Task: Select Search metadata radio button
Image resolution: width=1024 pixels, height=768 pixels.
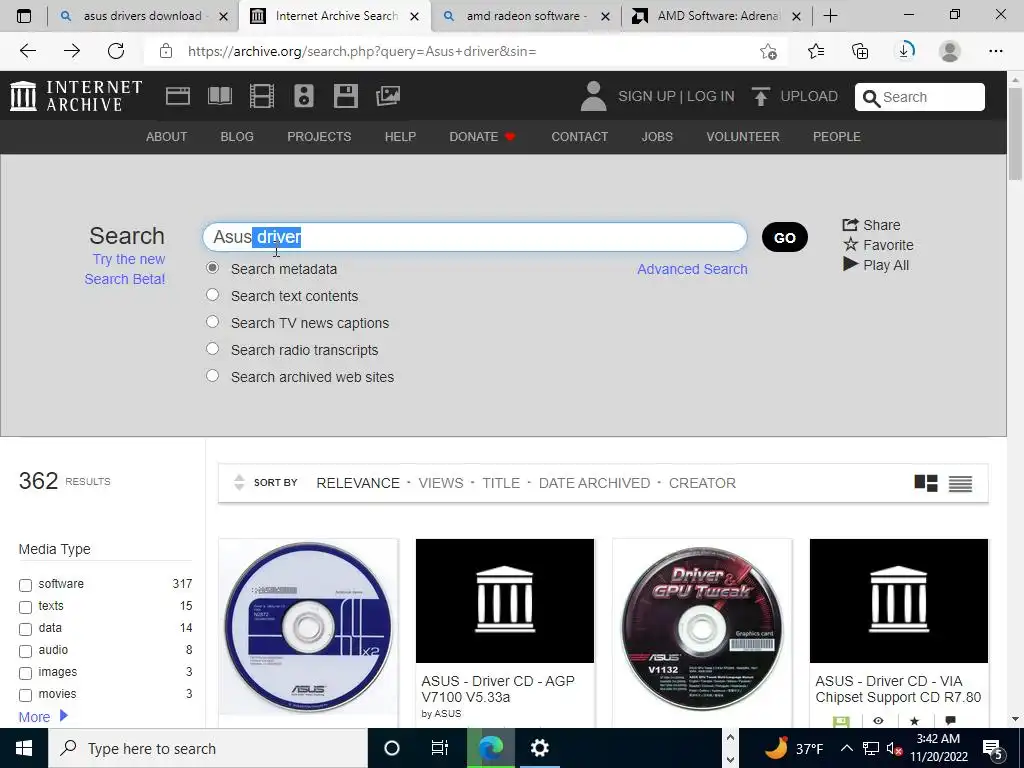Action: point(212,268)
